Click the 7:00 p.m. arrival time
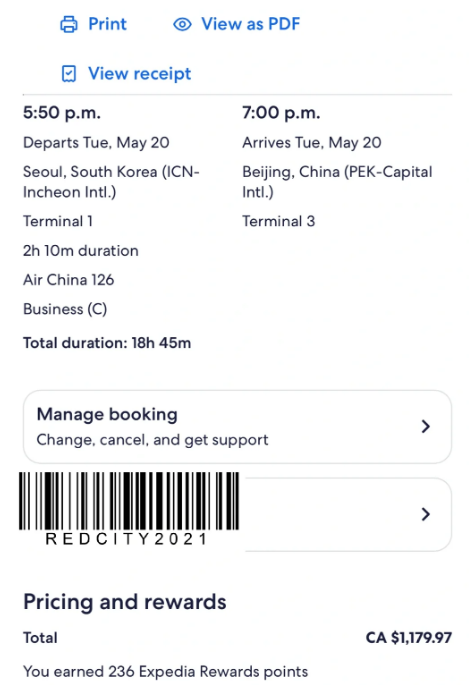 pyautogui.click(x=281, y=113)
